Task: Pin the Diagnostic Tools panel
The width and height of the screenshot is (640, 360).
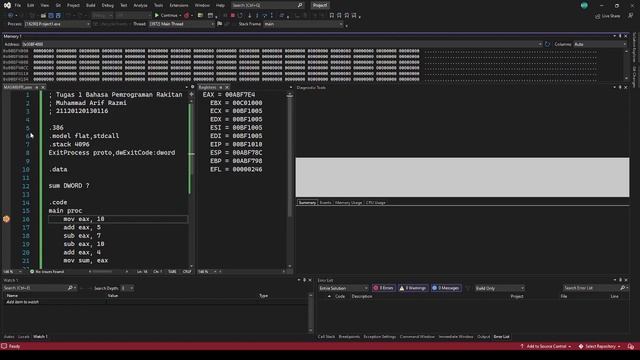Action: [620, 87]
